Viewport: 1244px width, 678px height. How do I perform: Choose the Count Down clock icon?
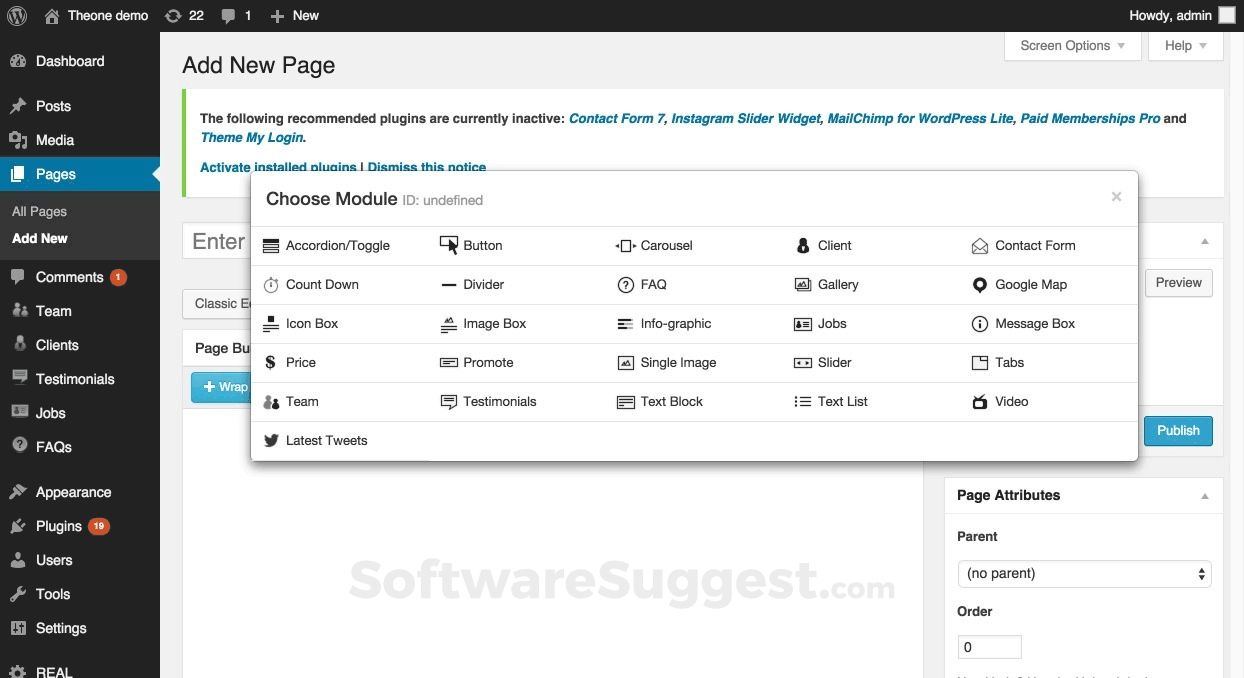point(271,285)
